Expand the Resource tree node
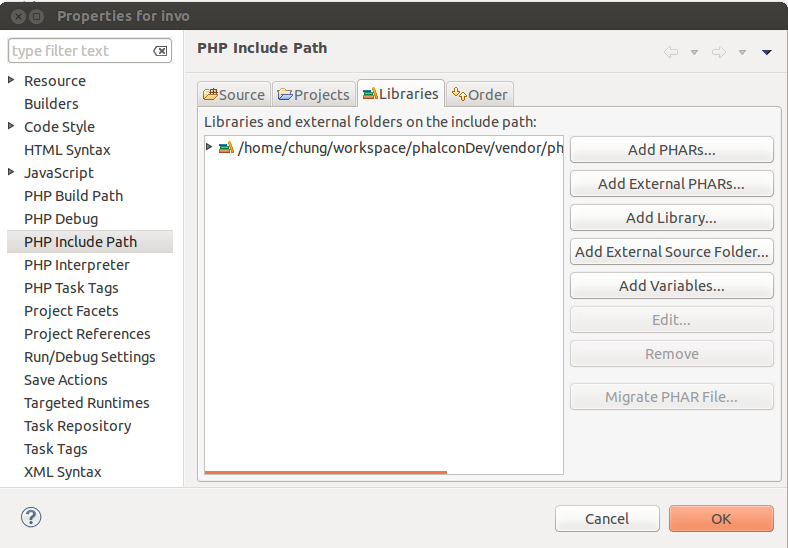 click(11, 79)
